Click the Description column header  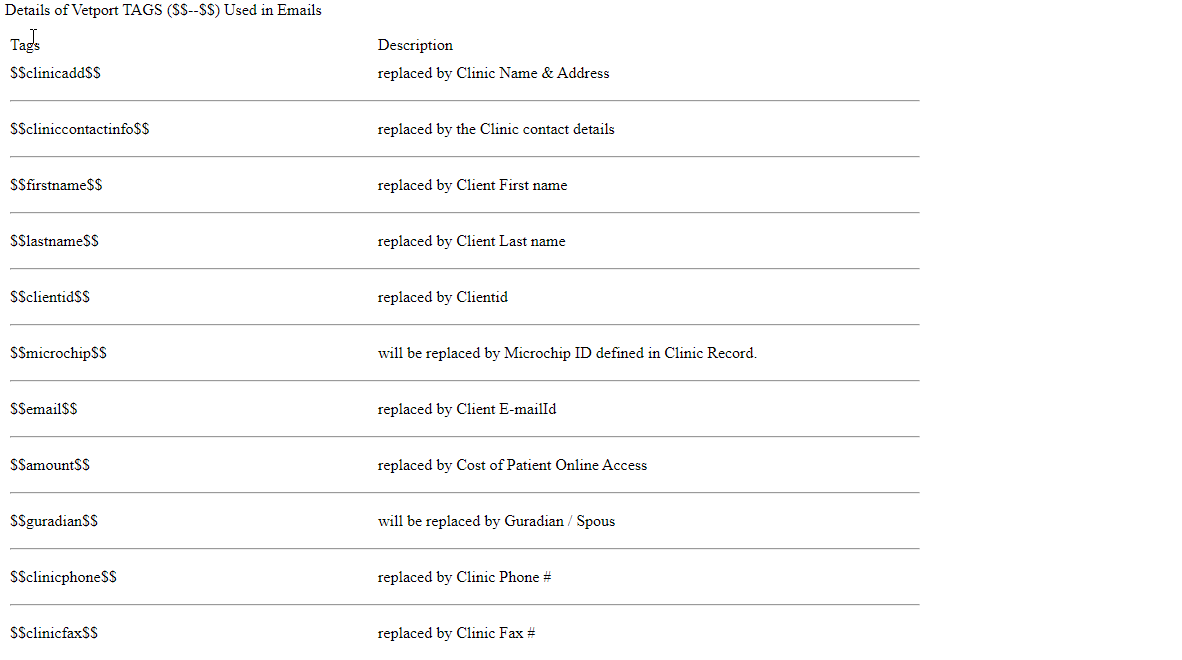point(415,45)
